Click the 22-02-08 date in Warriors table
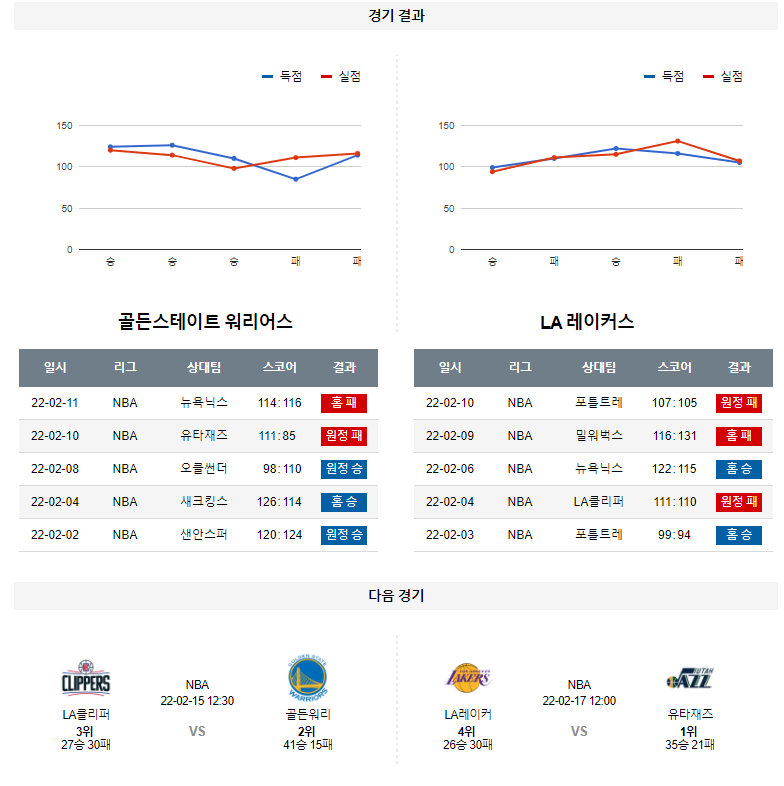This screenshot has height=786, width=784. 55,469
